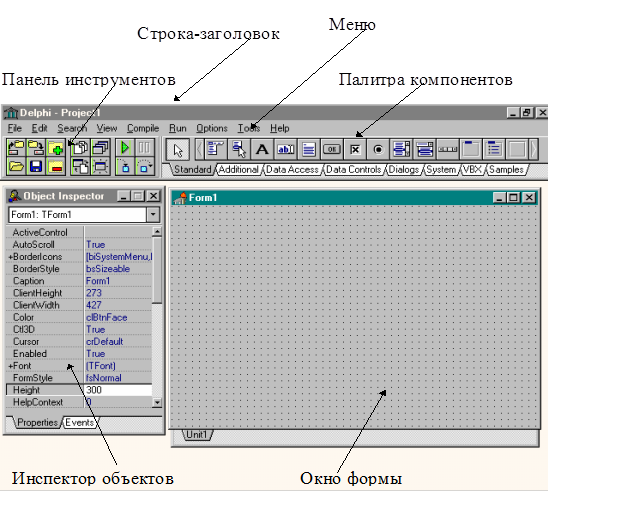Click the Unit1 tab below the form

(197, 435)
